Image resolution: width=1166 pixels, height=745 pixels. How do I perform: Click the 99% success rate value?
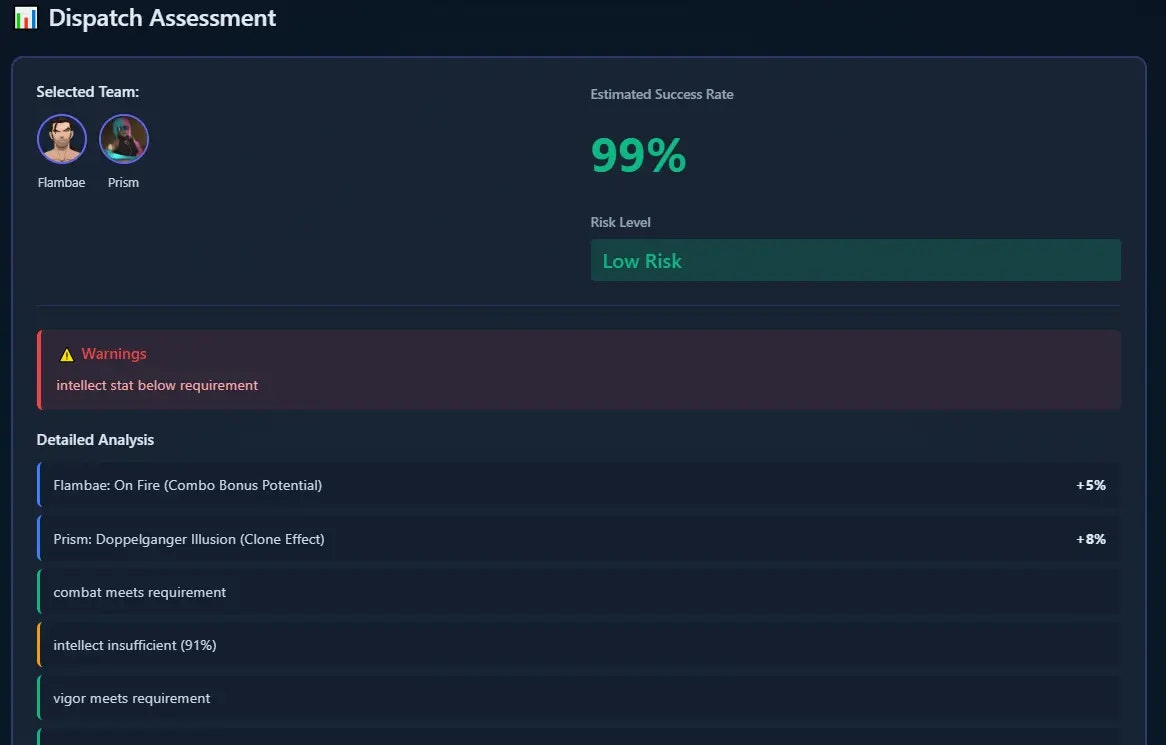(637, 155)
